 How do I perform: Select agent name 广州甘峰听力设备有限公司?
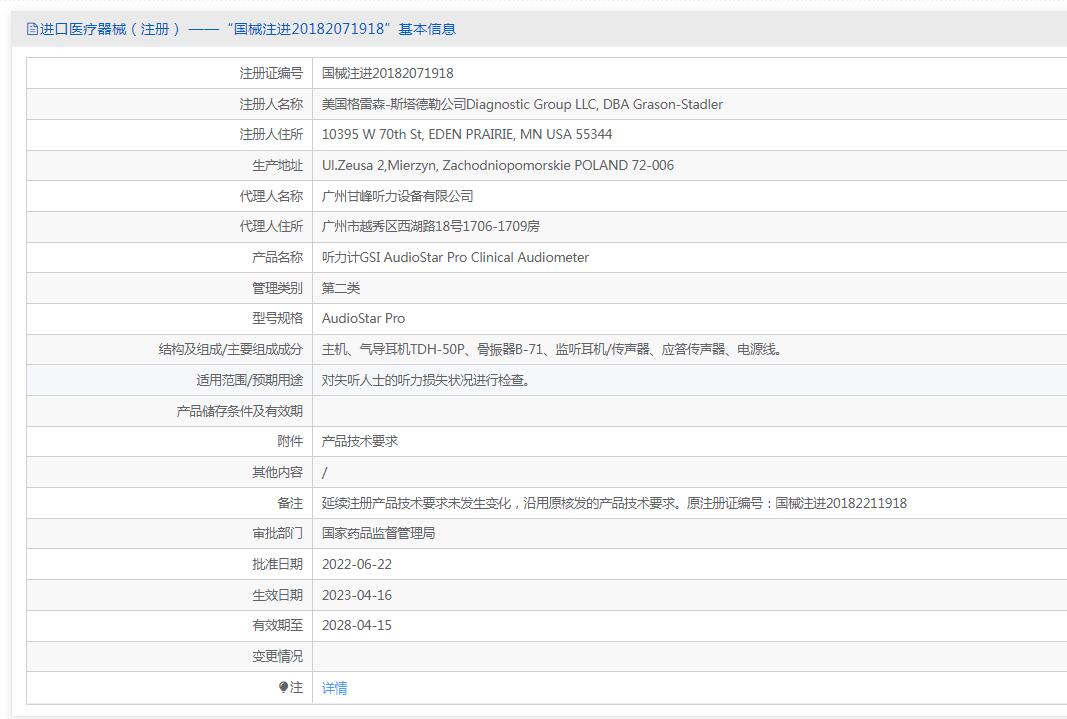397,196
